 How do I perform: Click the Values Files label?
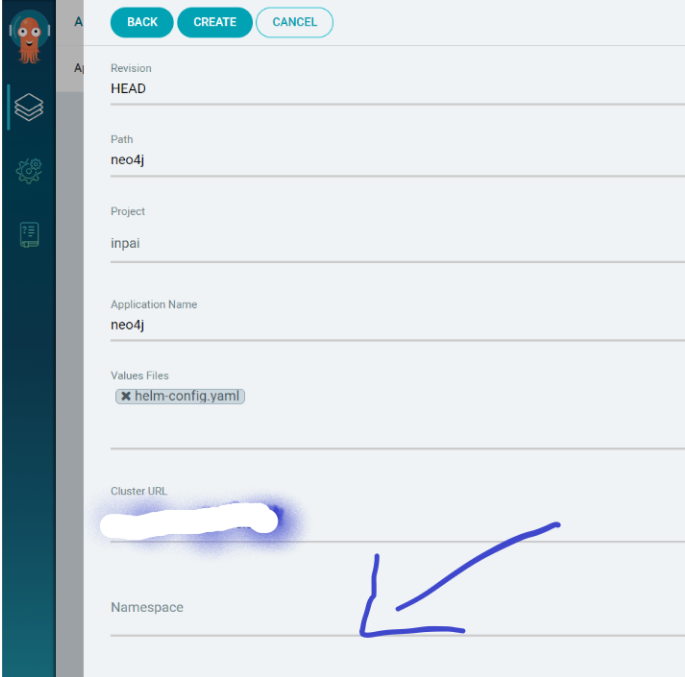pos(139,376)
